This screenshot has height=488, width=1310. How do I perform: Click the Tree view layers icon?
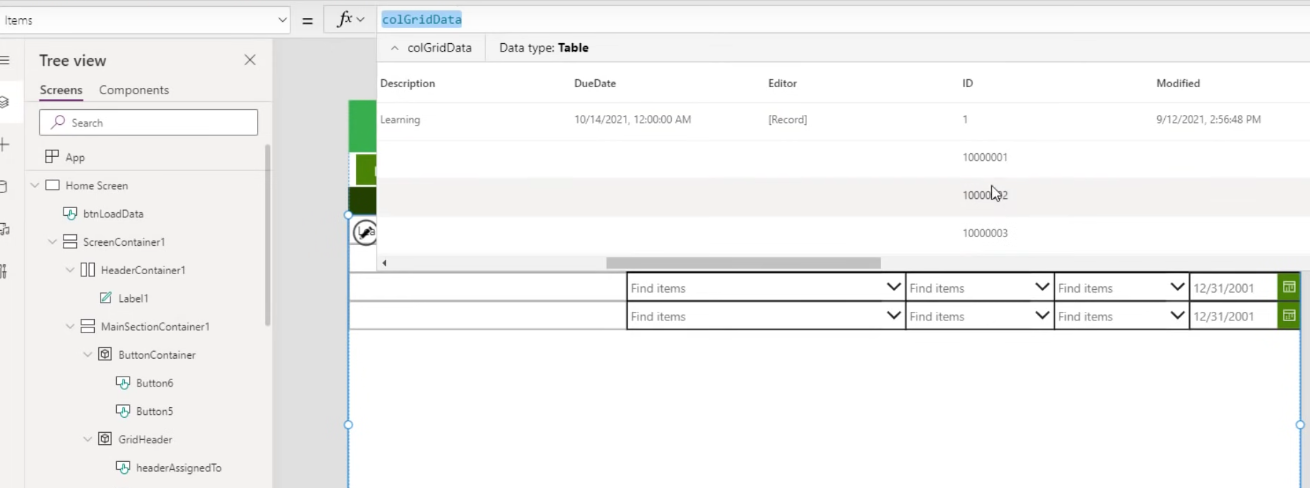(5, 102)
